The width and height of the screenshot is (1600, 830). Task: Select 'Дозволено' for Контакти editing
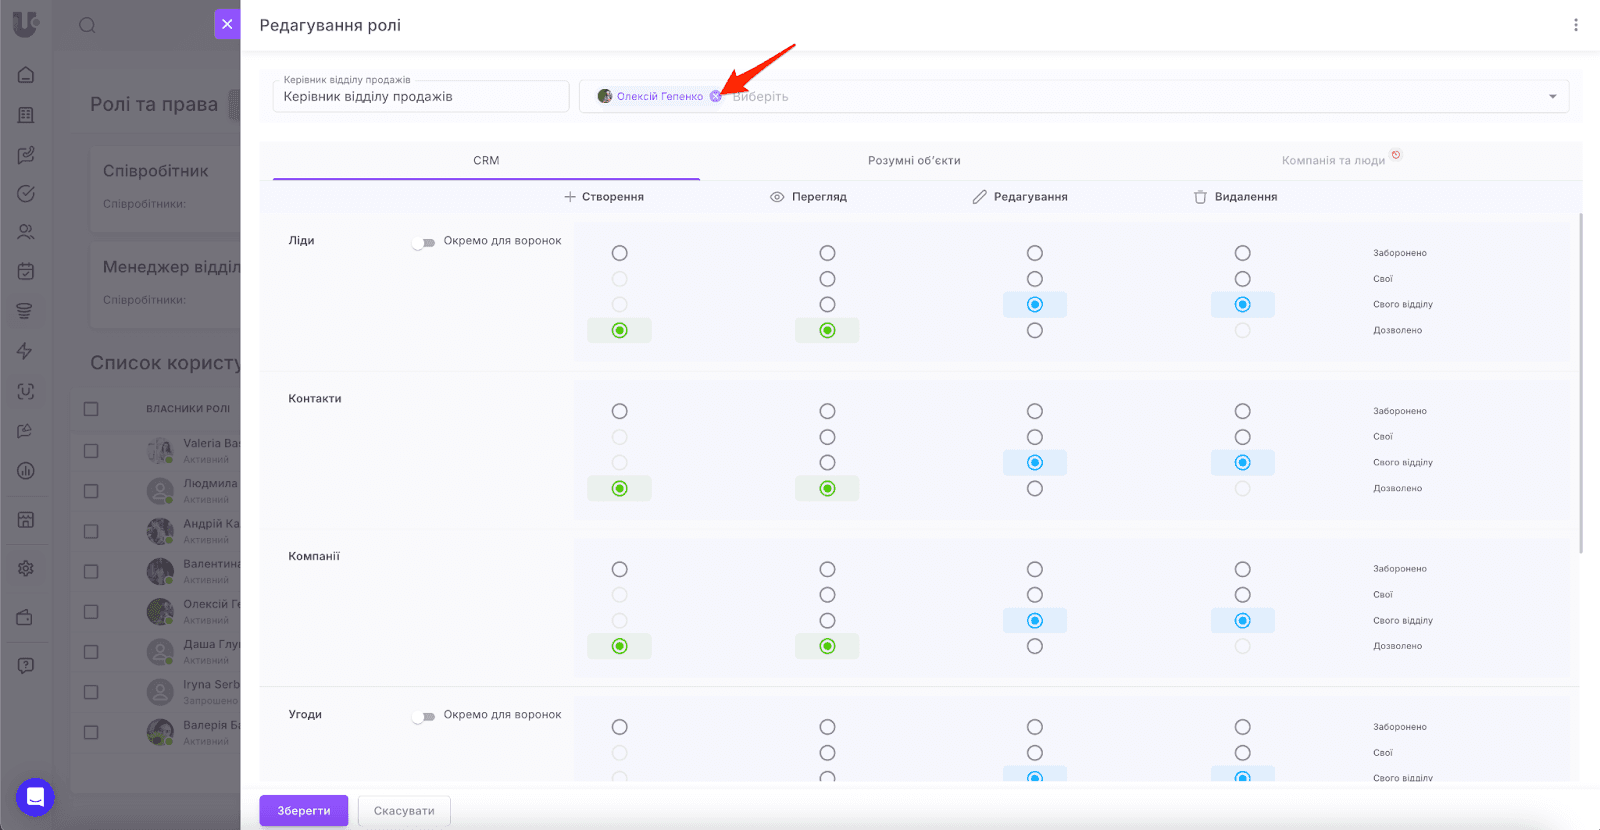tap(1035, 489)
